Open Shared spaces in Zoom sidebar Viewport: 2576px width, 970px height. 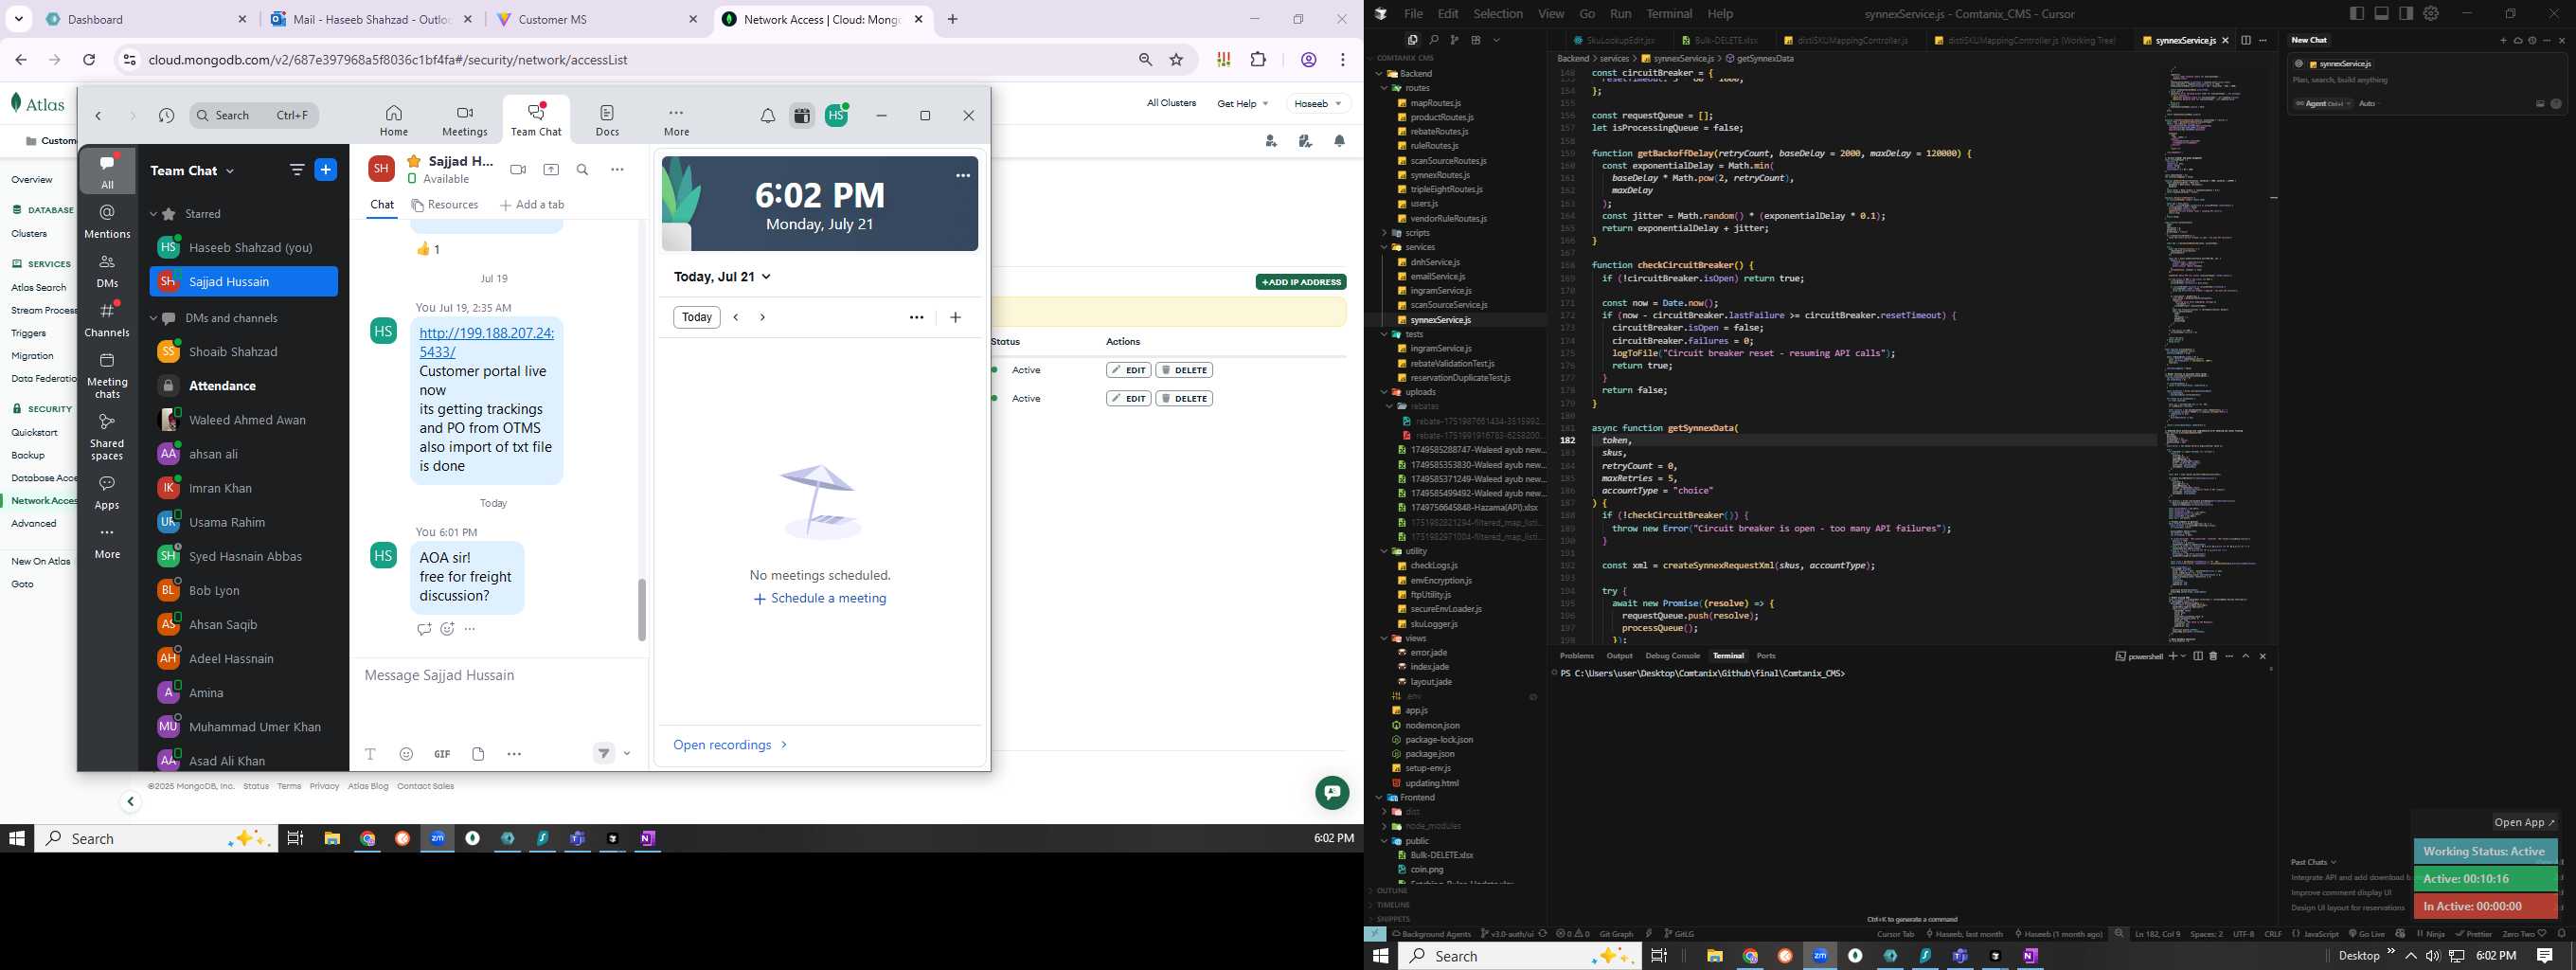point(107,437)
